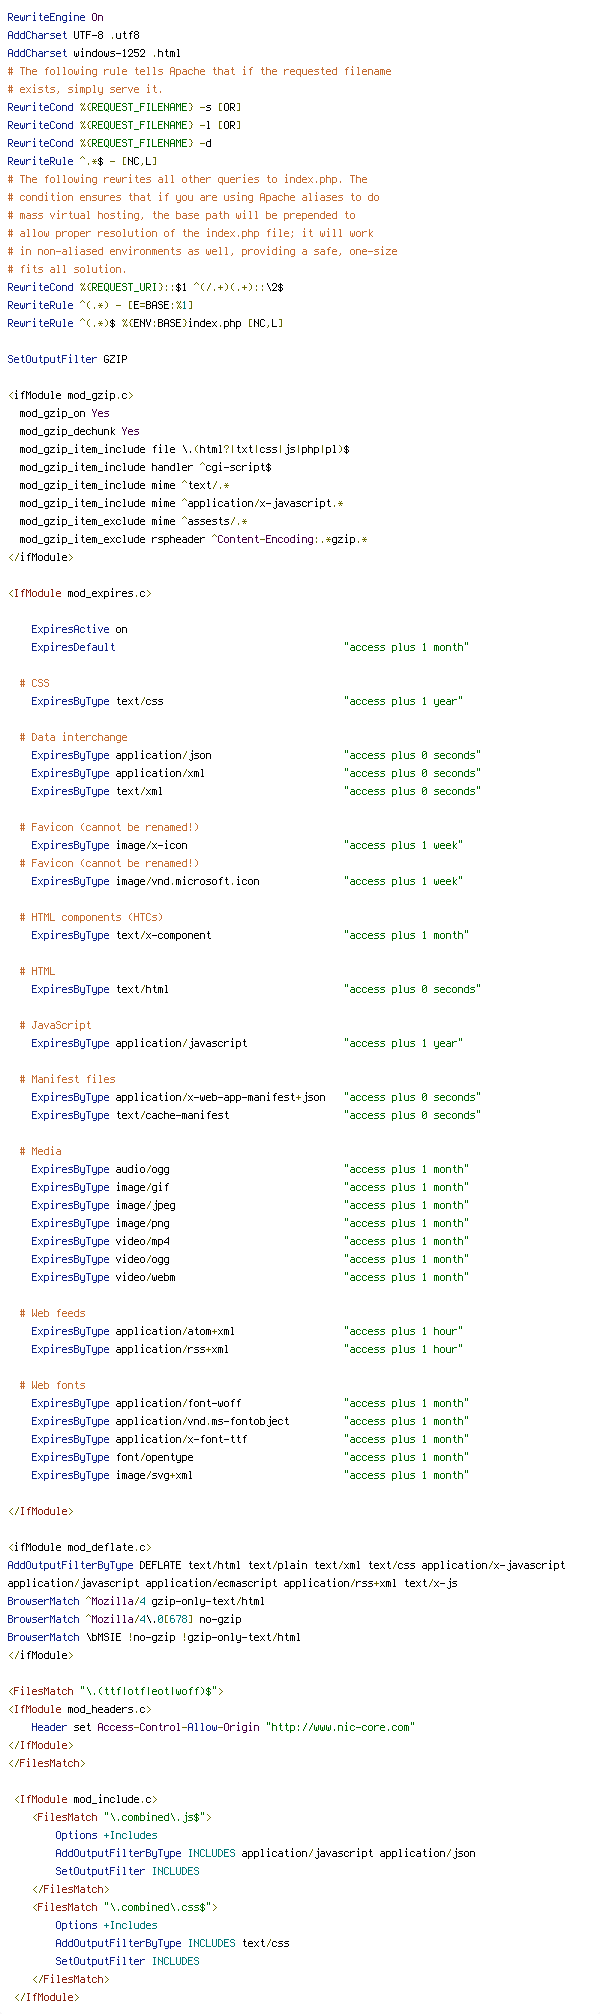Screen dimensions: 600x2014
Task: Click the mod_gzip_on Yes setting
Action: click(64, 413)
